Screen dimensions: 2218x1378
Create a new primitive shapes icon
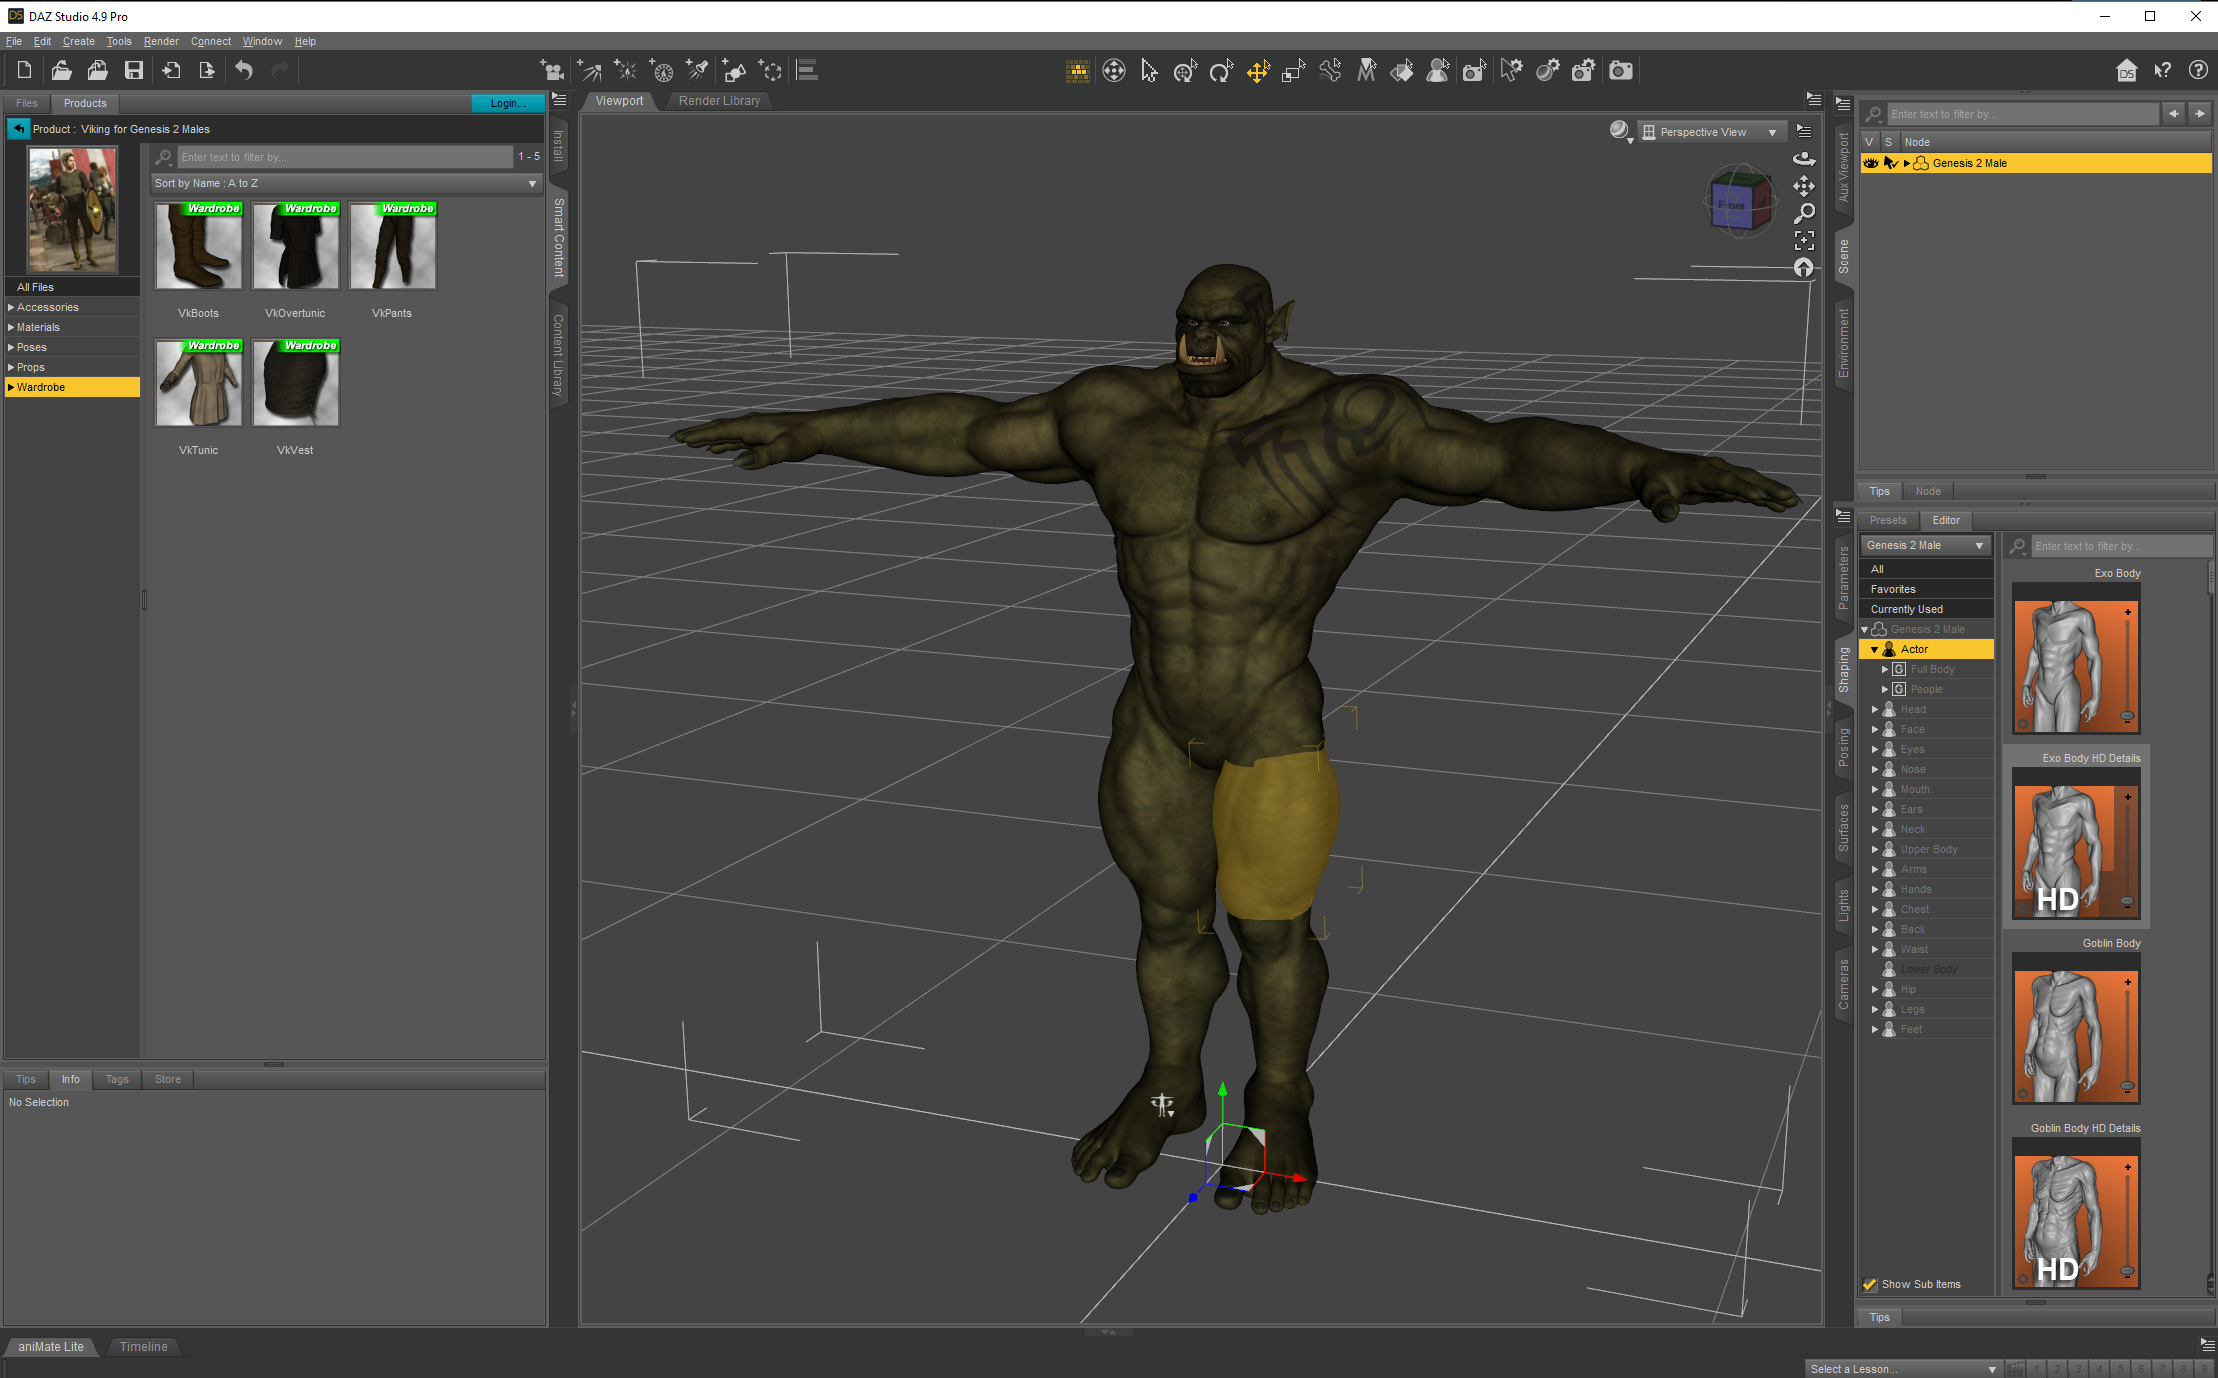click(734, 70)
